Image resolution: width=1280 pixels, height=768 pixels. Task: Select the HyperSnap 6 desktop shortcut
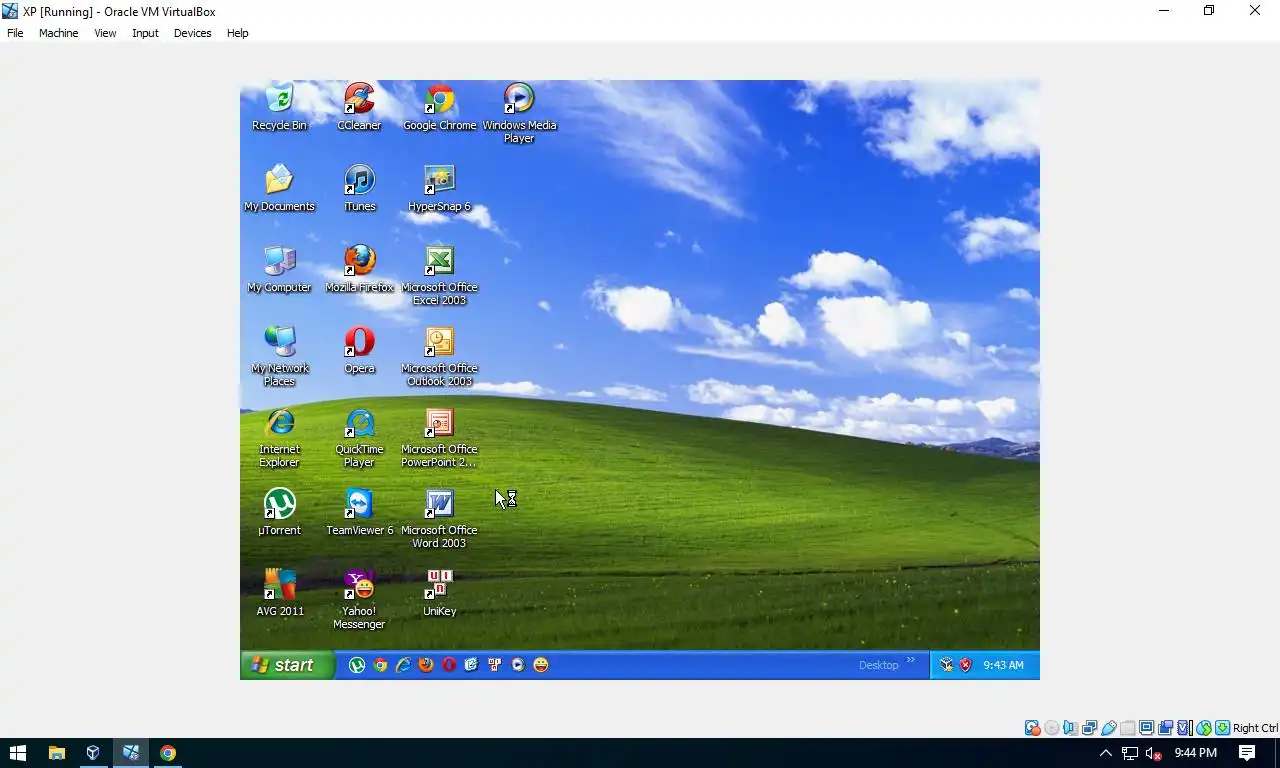click(x=439, y=188)
